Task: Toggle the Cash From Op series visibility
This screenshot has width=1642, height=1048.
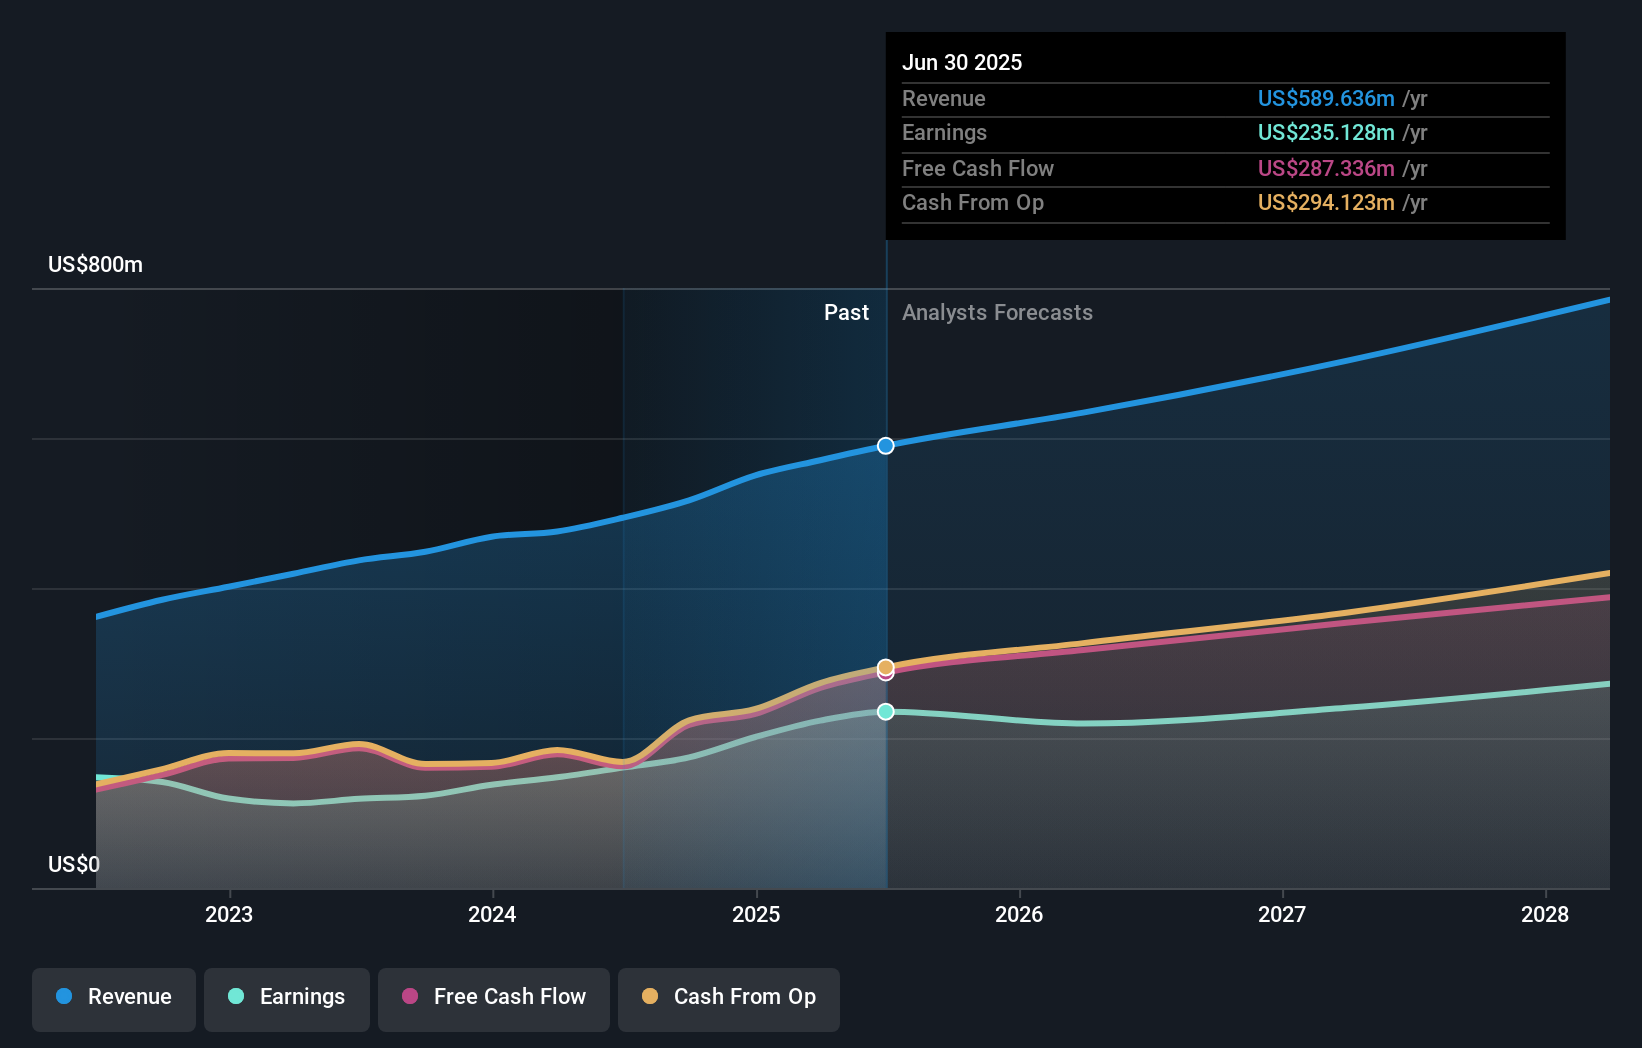Action: (x=728, y=999)
